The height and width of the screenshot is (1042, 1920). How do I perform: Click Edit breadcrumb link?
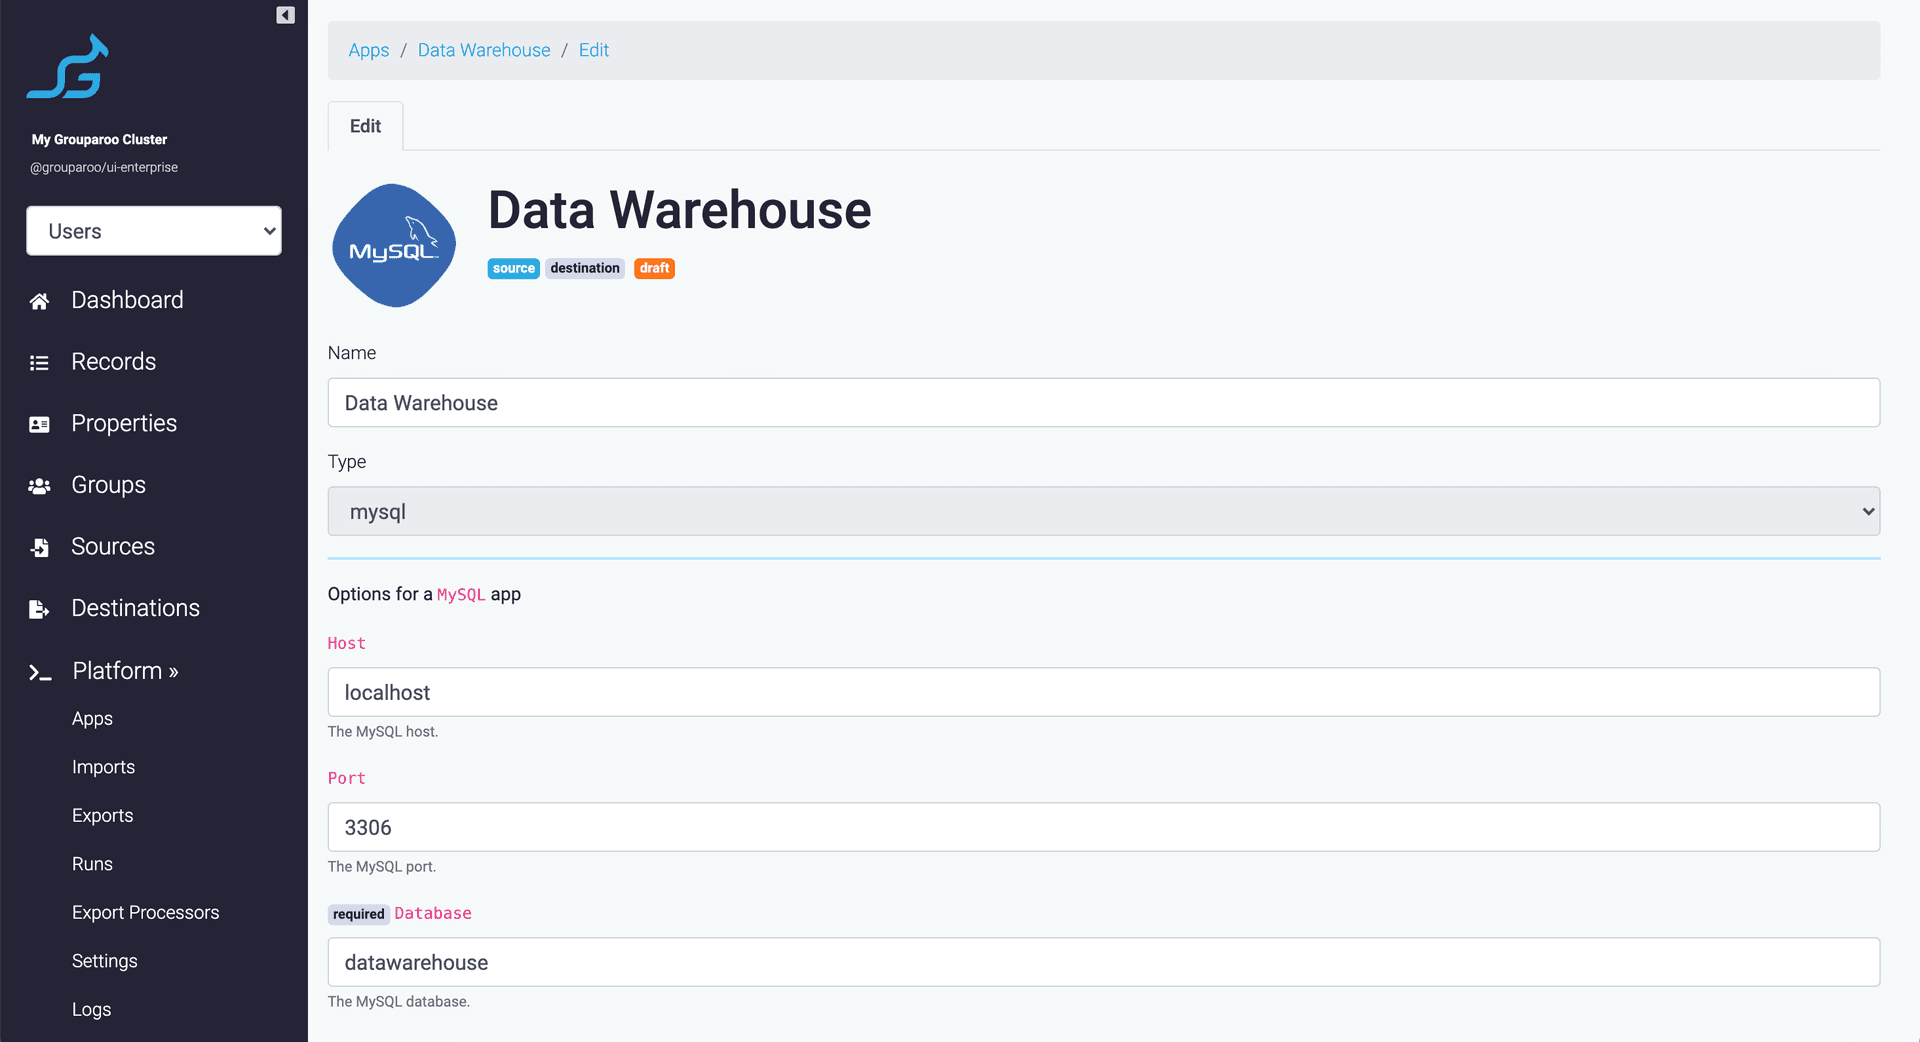(x=593, y=50)
